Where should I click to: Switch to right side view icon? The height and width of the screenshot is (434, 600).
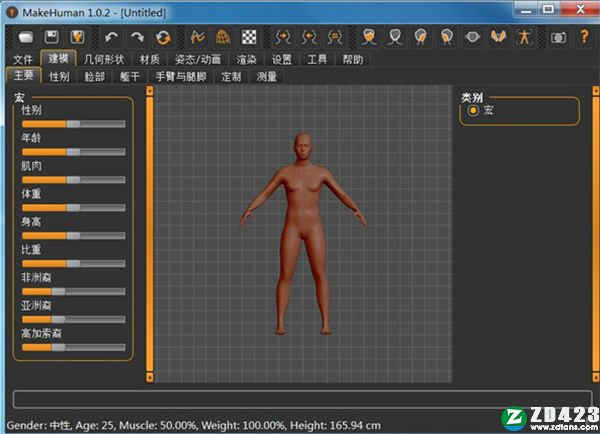click(x=447, y=38)
